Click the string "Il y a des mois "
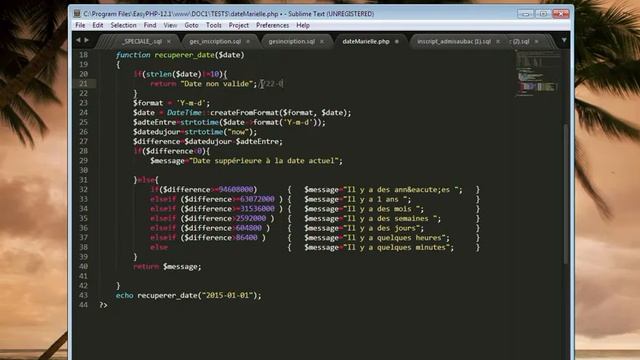640x360 pixels. pos(382,209)
